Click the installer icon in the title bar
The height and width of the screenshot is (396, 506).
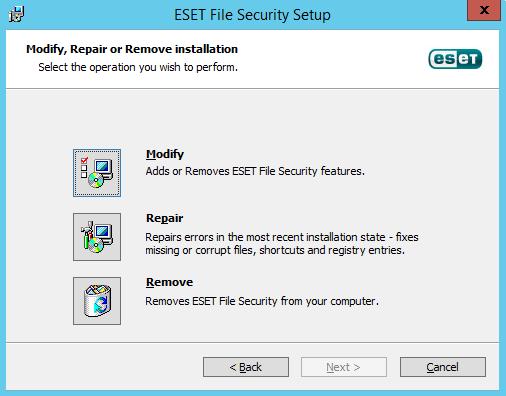coord(16,15)
